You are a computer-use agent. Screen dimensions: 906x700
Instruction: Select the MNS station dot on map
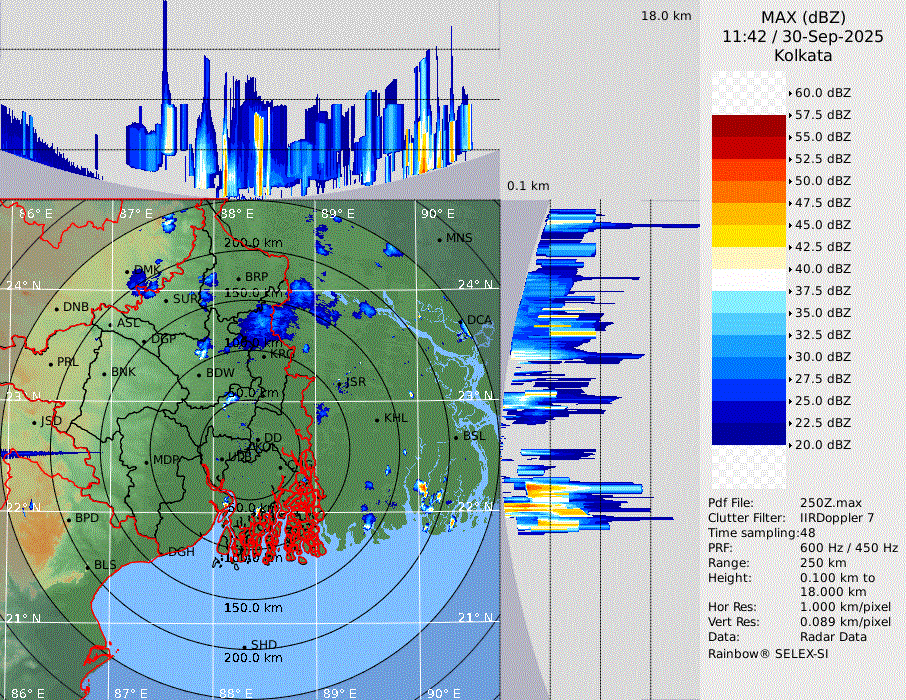440,239
